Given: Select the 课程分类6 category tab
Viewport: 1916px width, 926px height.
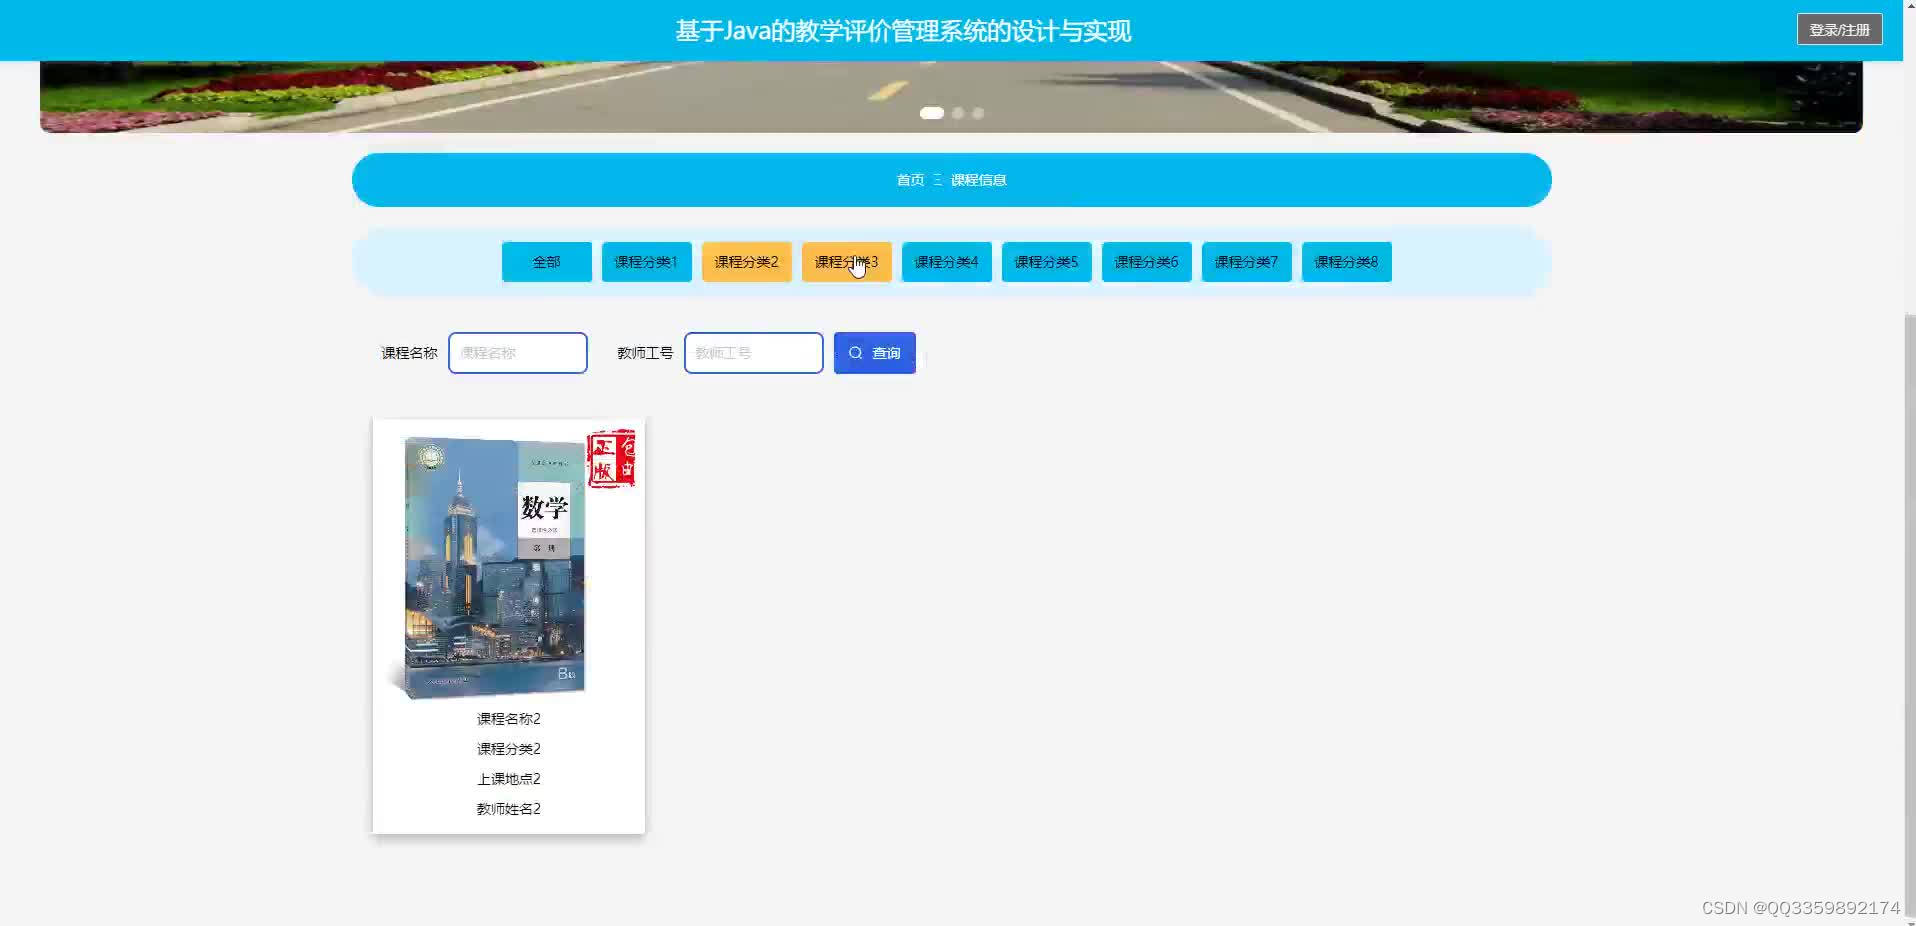Looking at the screenshot, I should (x=1146, y=262).
